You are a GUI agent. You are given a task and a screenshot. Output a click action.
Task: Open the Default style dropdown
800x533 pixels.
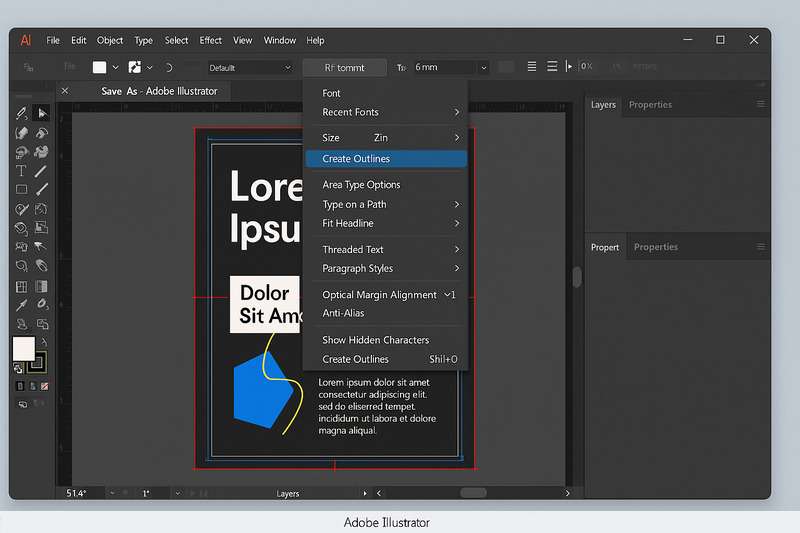tap(249, 68)
